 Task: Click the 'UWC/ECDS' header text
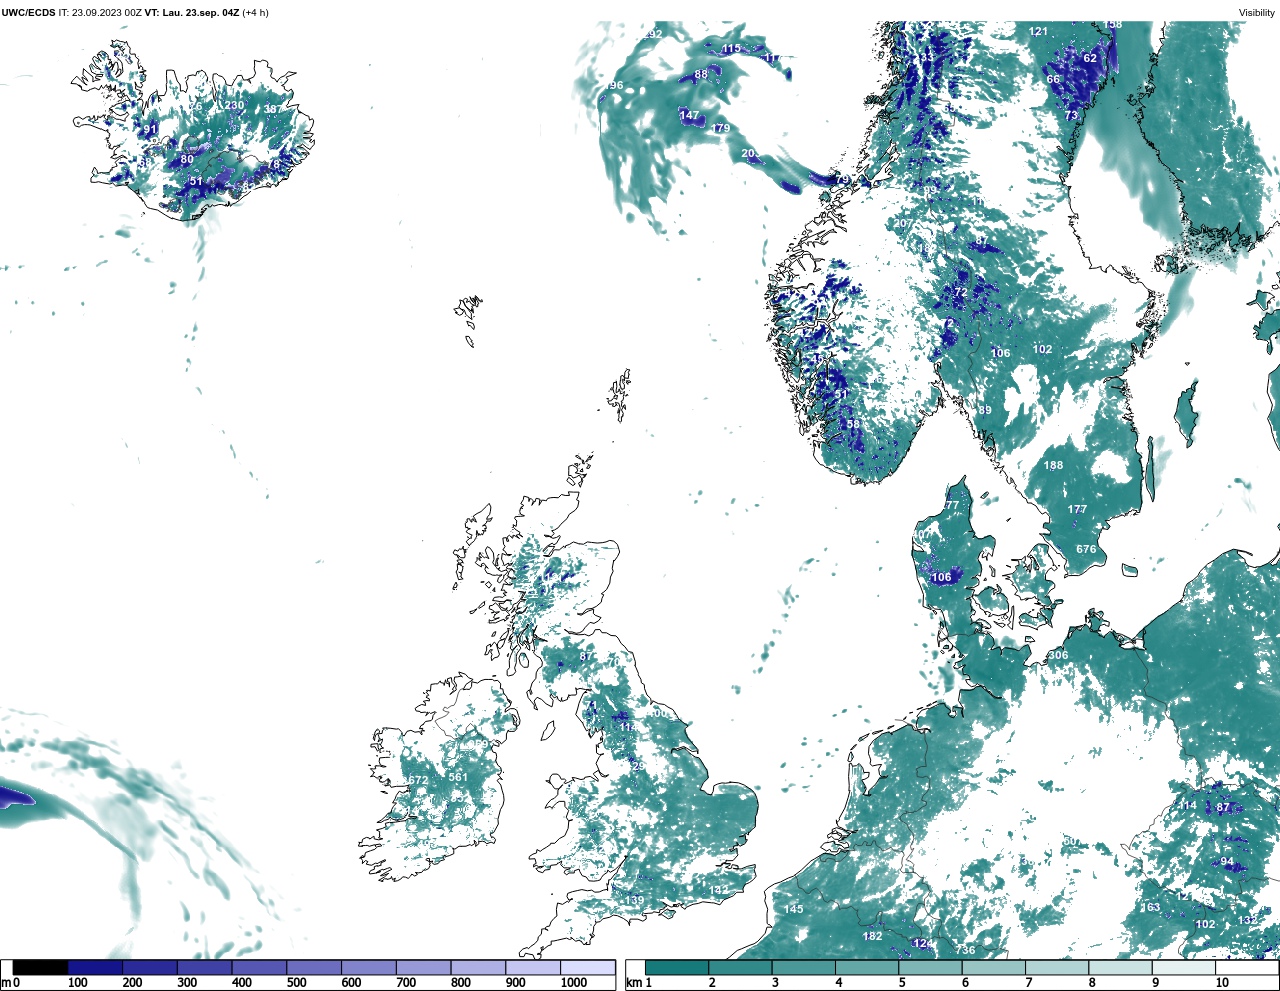point(28,13)
